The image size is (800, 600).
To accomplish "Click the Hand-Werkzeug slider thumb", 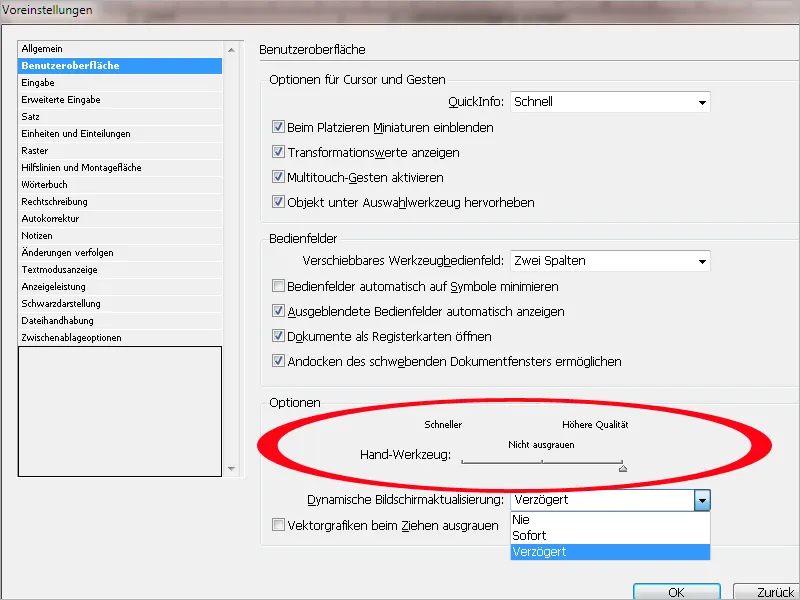I will click(x=622, y=467).
